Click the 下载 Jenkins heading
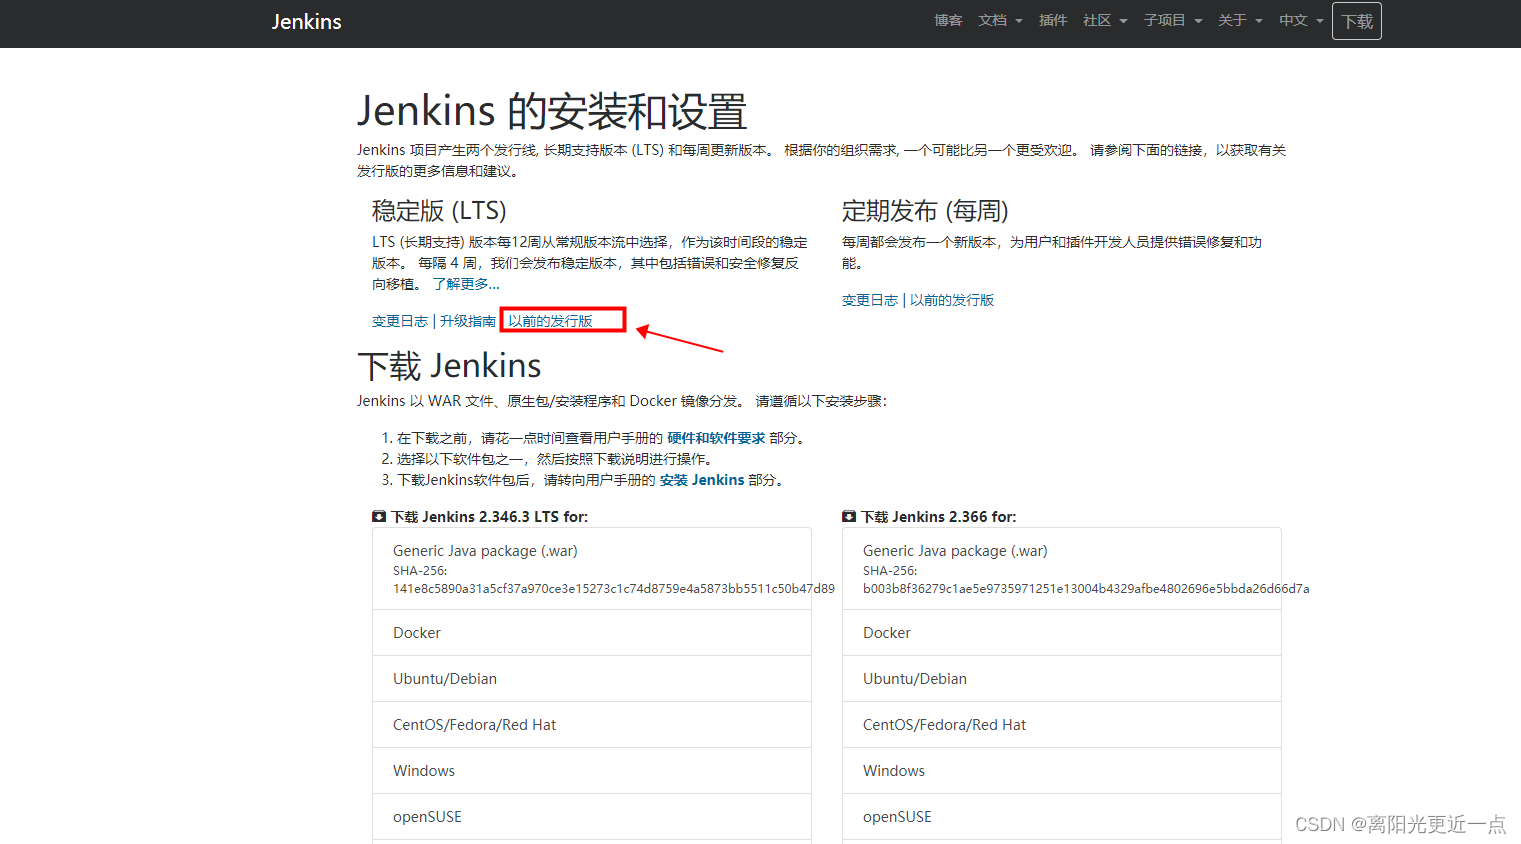Screen dimensions: 1521x844 [x=449, y=366]
